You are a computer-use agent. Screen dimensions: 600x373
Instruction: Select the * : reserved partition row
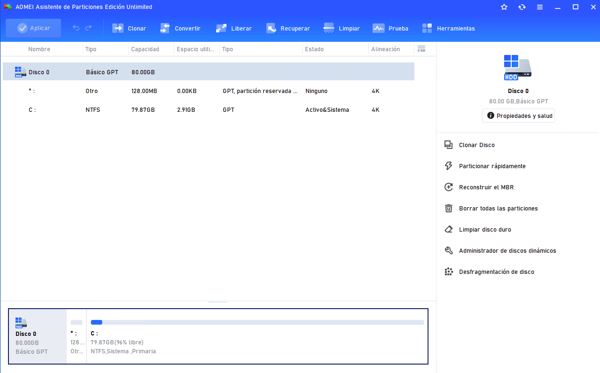(209, 91)
